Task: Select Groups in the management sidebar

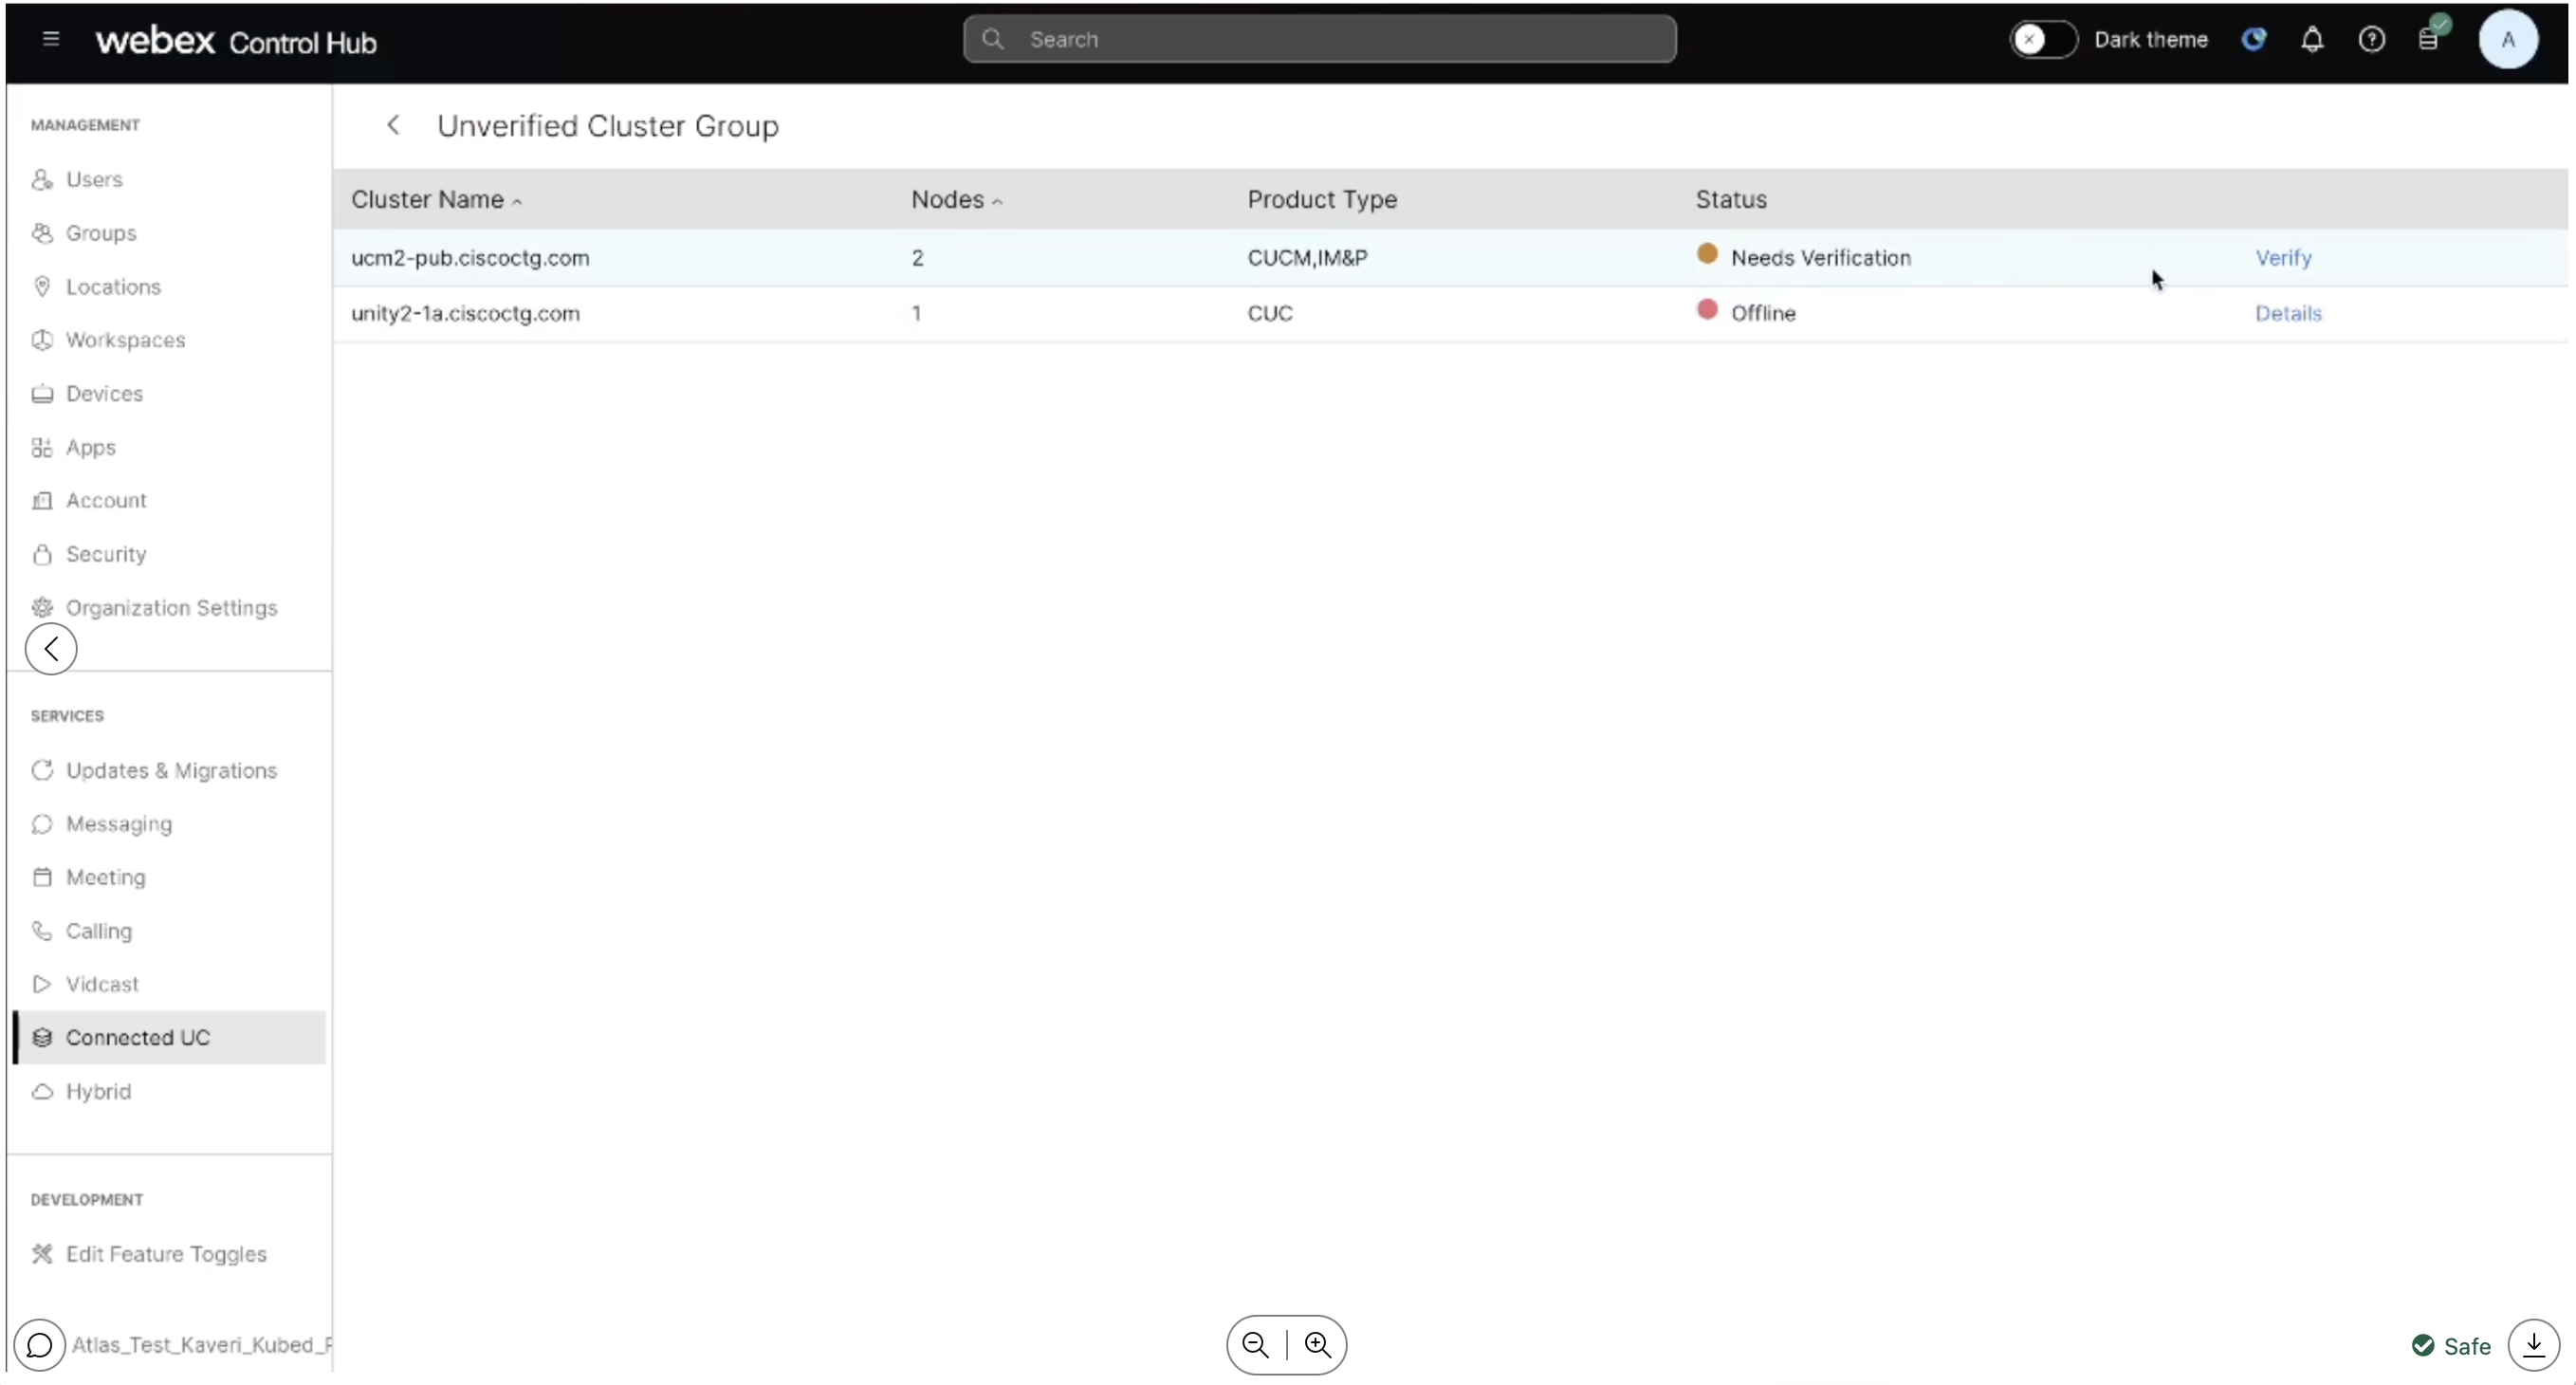Action: pyautogui.click(x=101, y=232)
